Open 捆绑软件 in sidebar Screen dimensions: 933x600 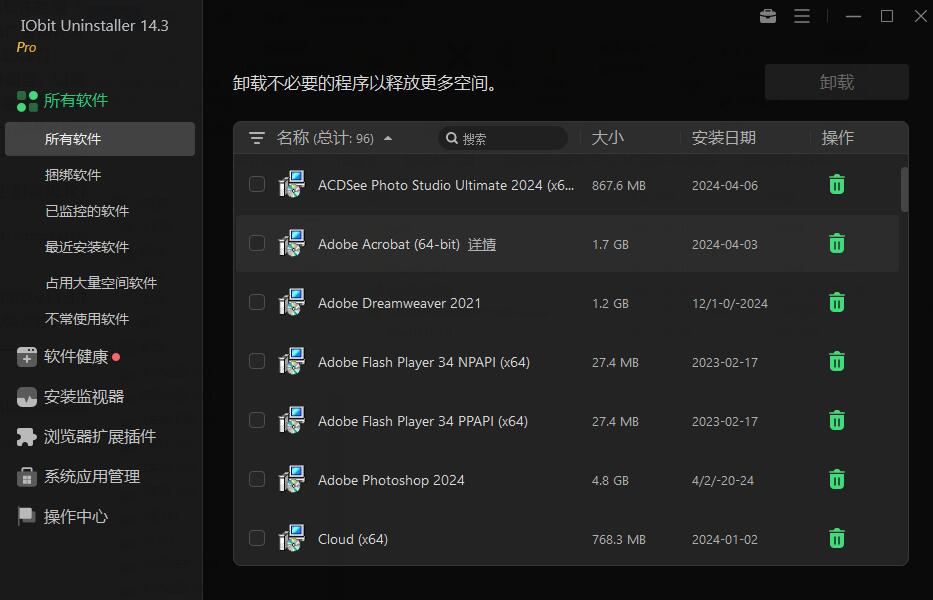point(73,175)
